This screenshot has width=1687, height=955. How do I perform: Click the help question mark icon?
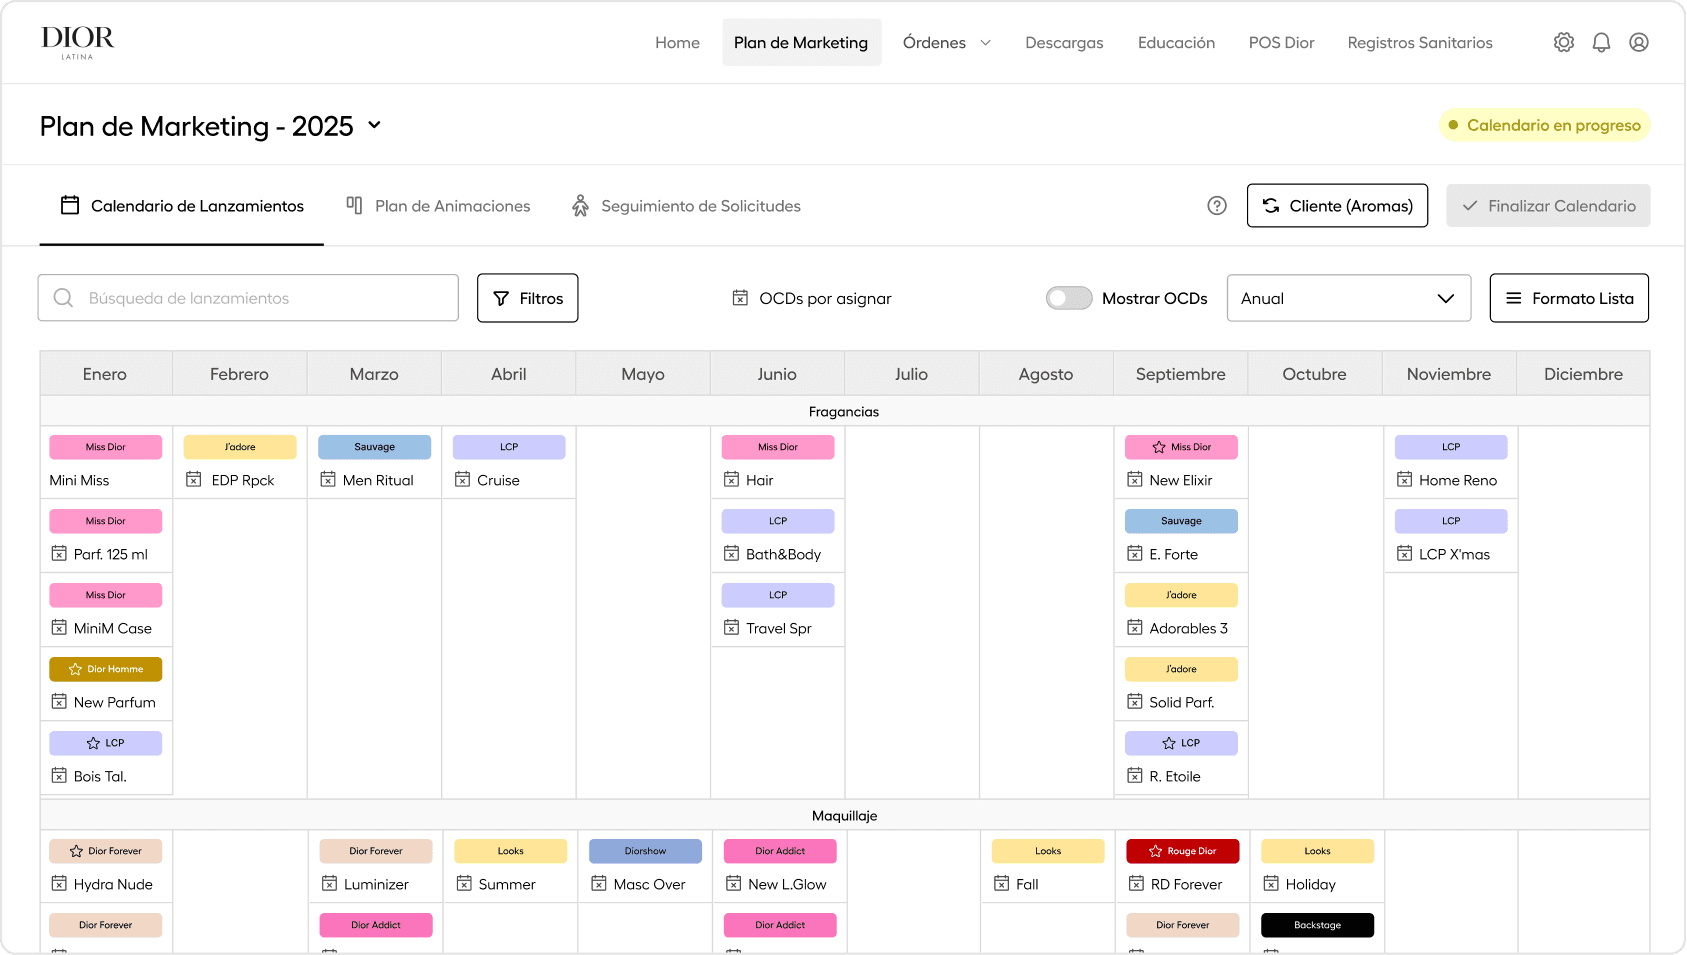point(1217,205)
